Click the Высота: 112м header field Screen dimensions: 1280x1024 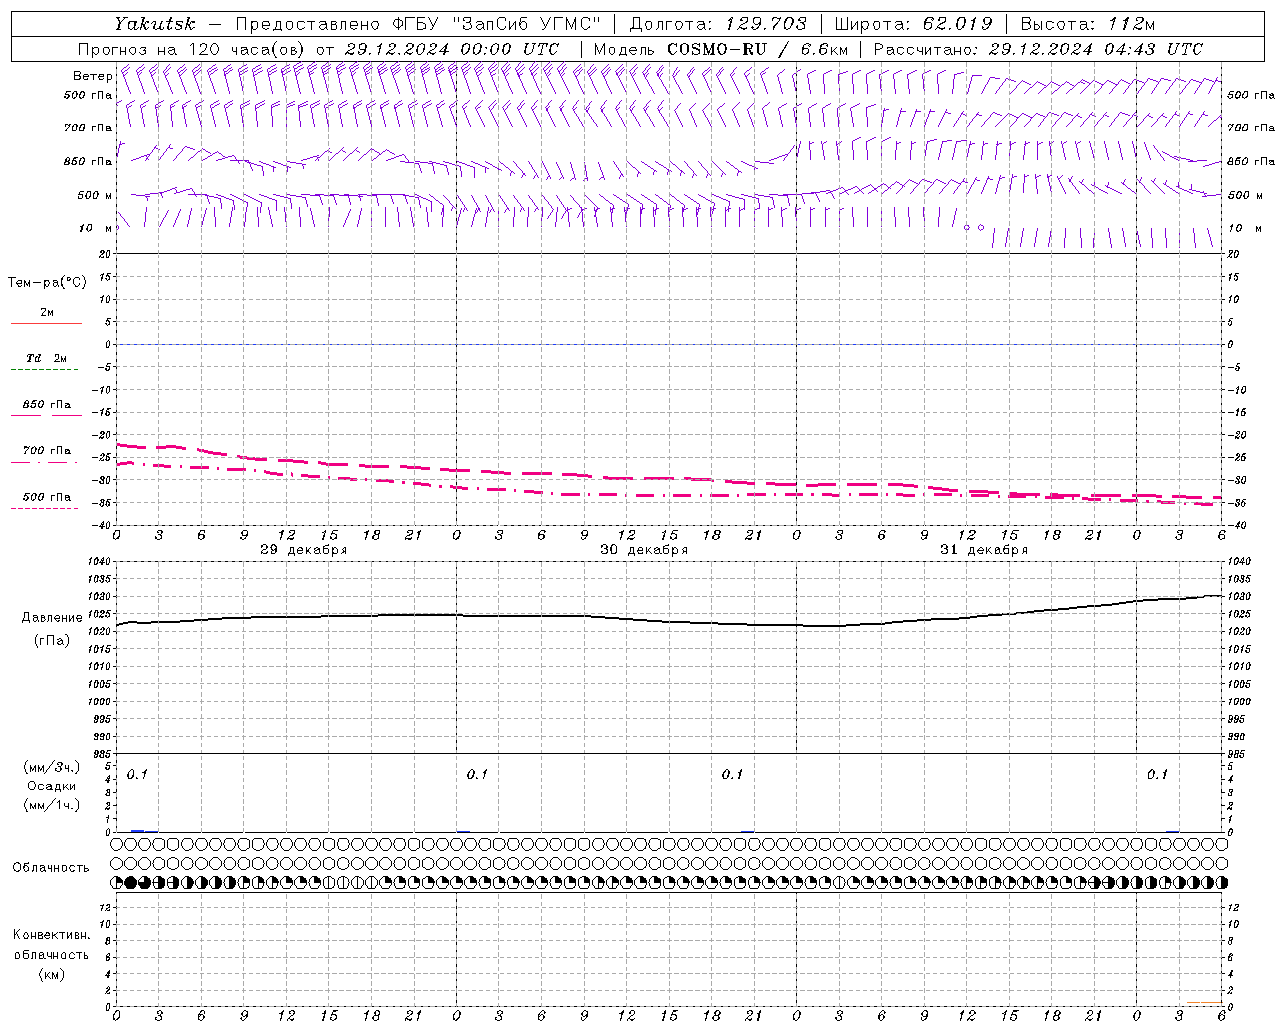[x=1085, y=24]
